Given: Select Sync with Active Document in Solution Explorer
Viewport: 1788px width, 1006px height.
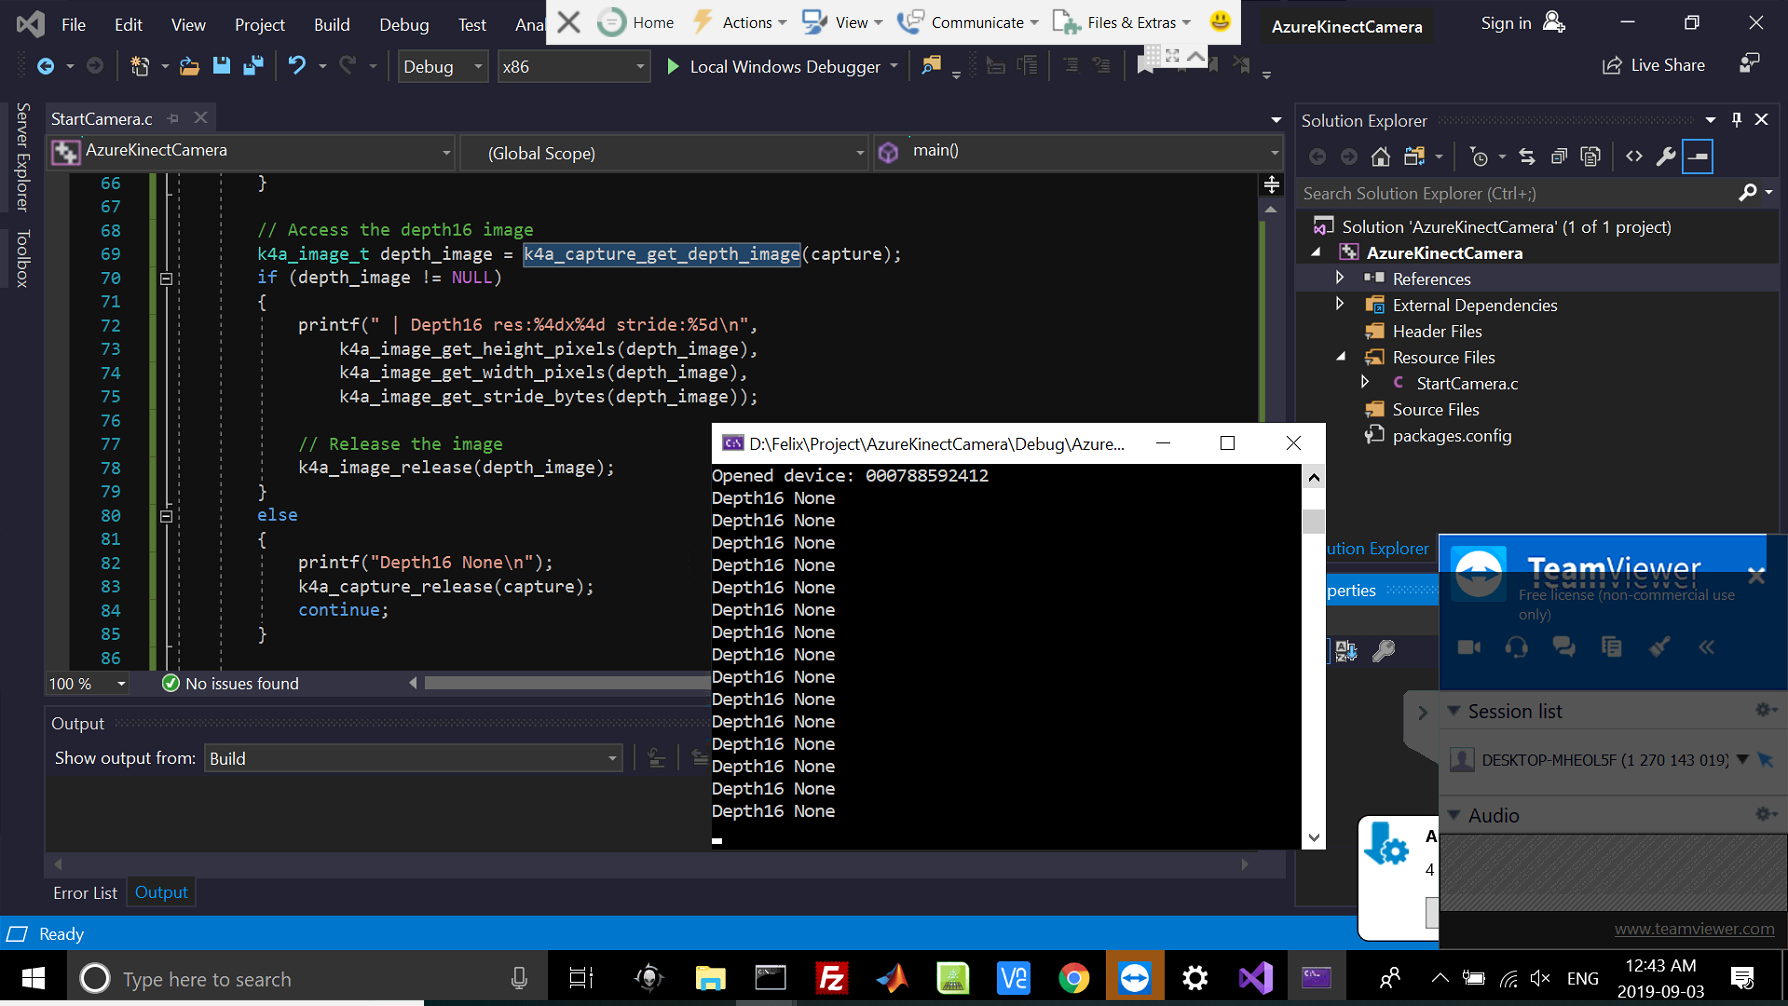Looking at the screenshot, I should pyautogui.click(x=1528, y=156).
